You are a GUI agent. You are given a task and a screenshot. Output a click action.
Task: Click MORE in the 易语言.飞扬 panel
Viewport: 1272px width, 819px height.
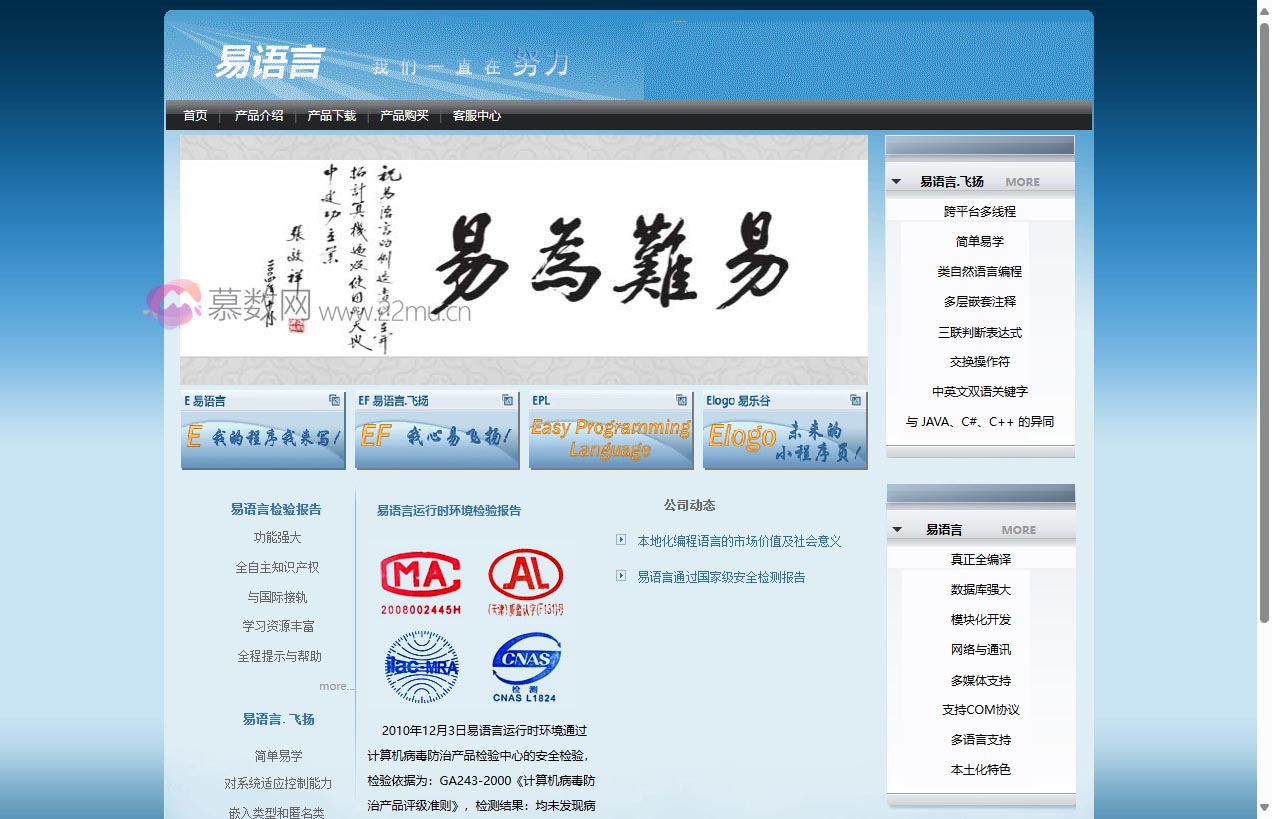tap(1022, 181)
